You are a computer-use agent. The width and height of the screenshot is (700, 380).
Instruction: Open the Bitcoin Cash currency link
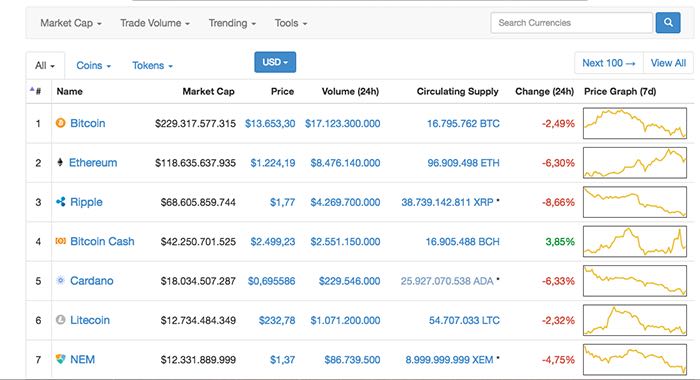click(x=102, y=242)
